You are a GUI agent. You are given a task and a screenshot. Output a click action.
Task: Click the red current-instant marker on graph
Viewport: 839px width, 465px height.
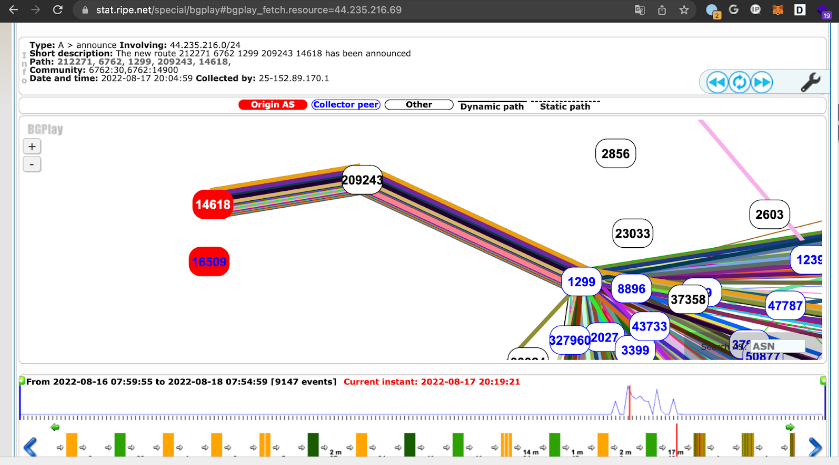[x=629, y=402]
